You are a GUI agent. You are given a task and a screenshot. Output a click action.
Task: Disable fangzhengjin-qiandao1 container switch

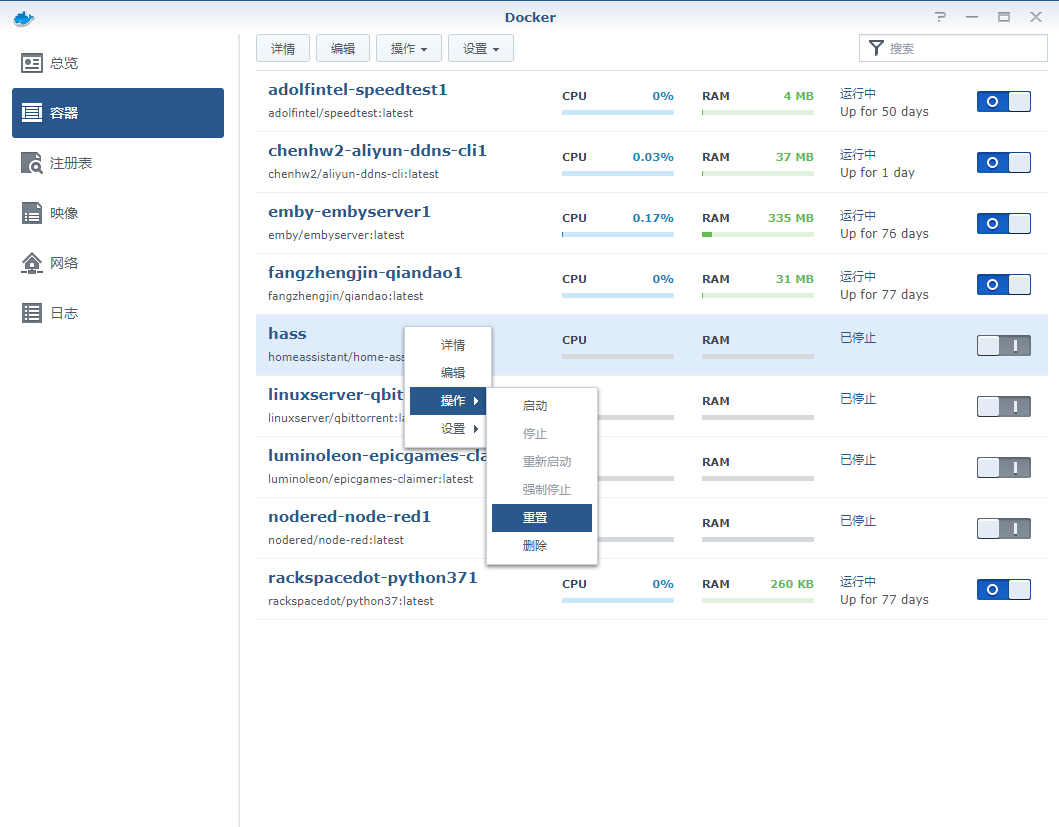point(1004,284)
